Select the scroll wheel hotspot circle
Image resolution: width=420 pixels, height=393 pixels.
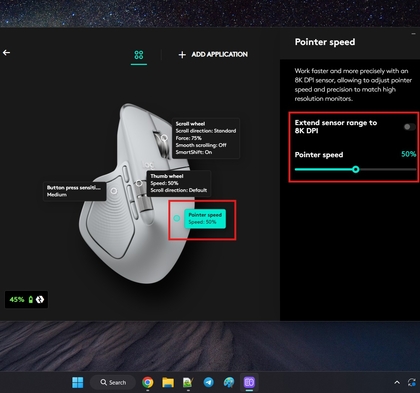[164, 137]
